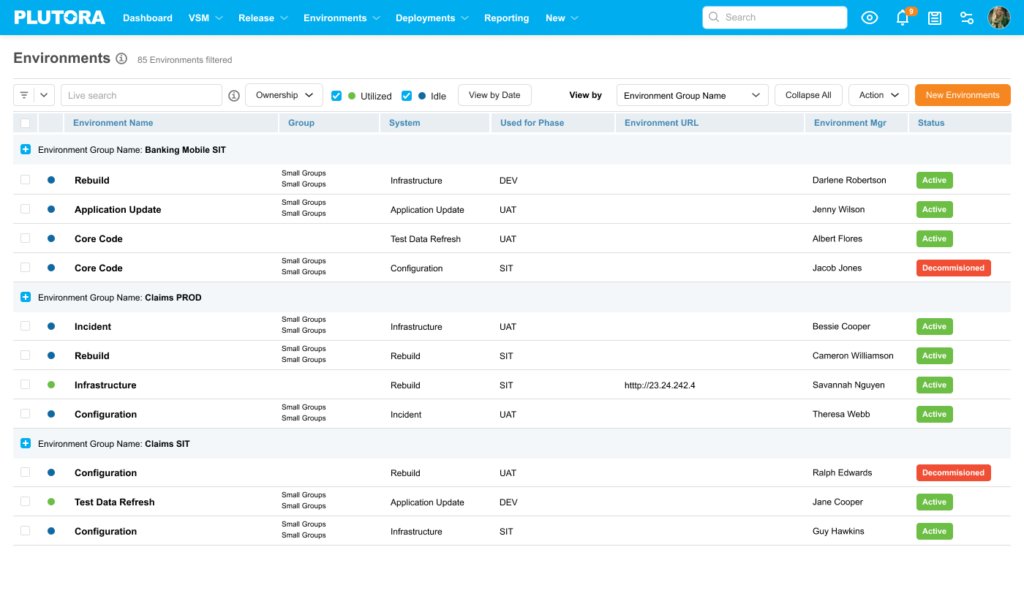1024x607 pixels.
Task: Click status dot of Albert Flores row
Action: [x=51, y=238]
